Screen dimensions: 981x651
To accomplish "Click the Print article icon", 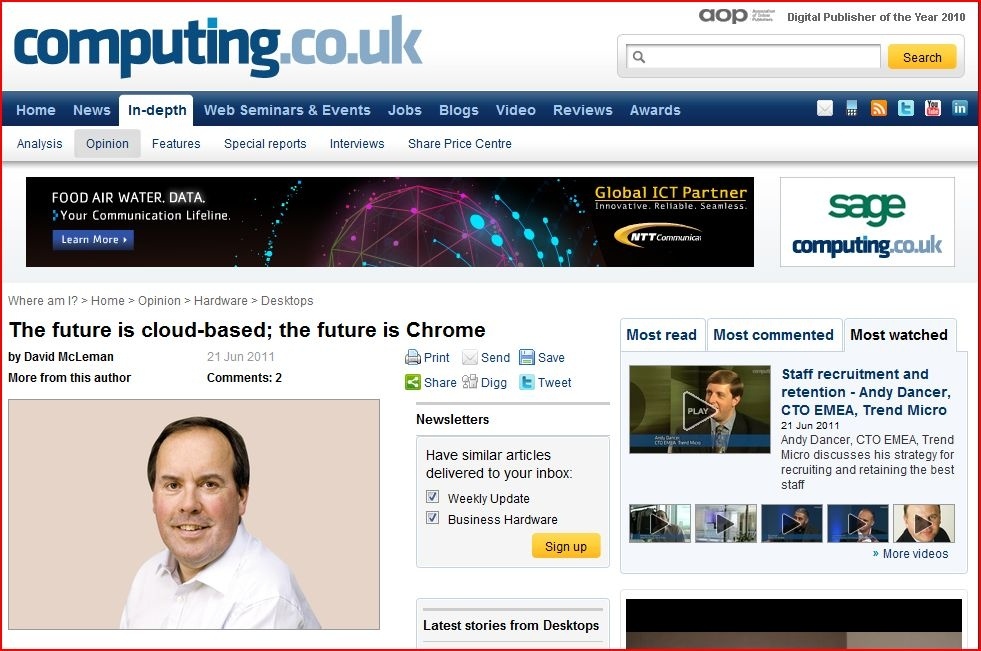I will tap(413, 357).
